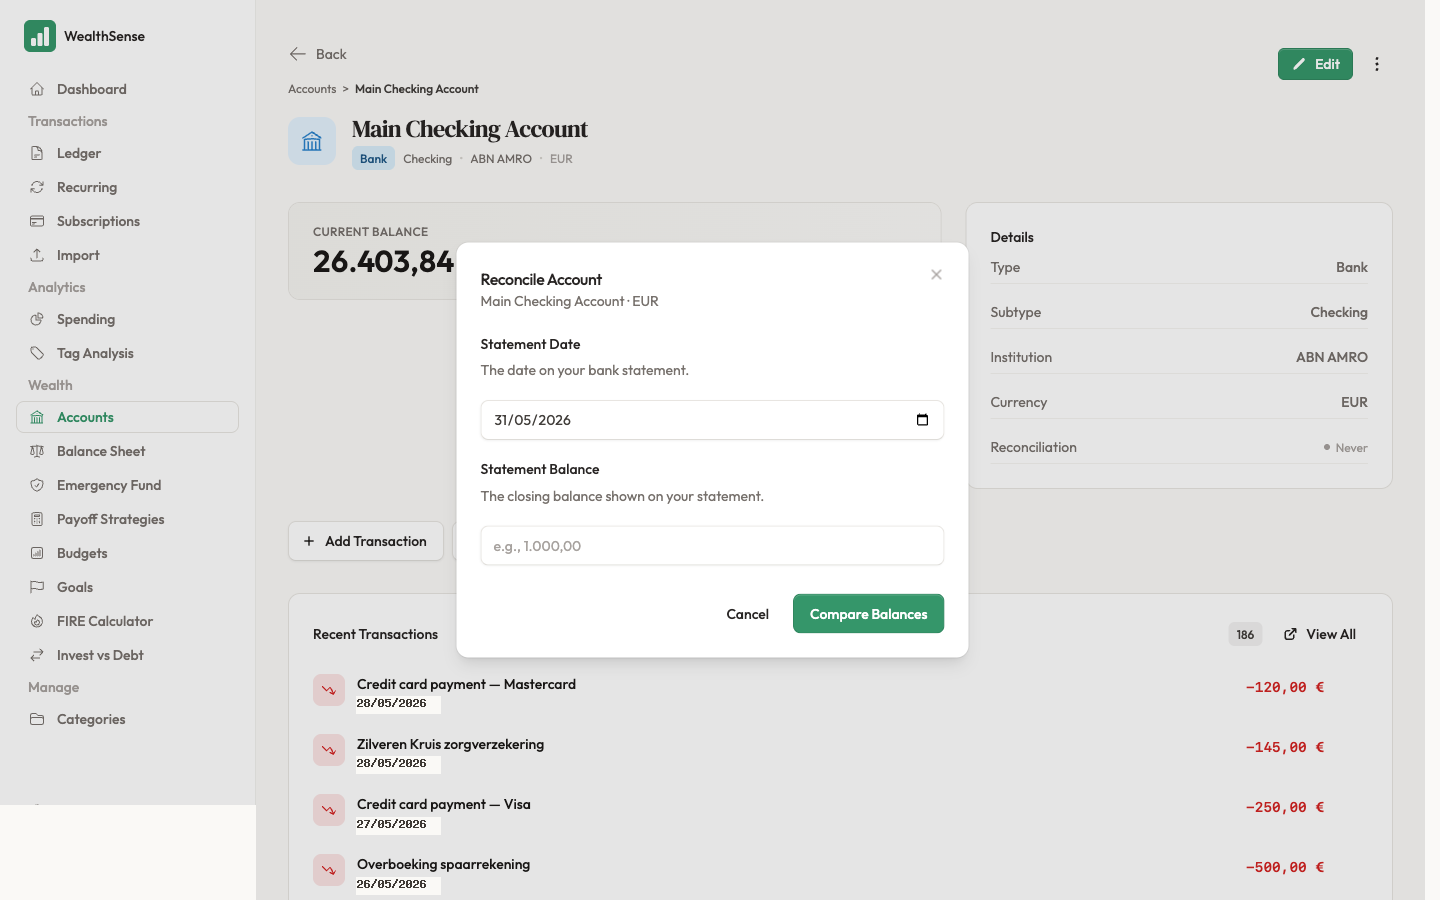The height and width of the screenshot is (900, 1440).
Task: Open the three-dot more options menu
Action: click(1377, 64)
